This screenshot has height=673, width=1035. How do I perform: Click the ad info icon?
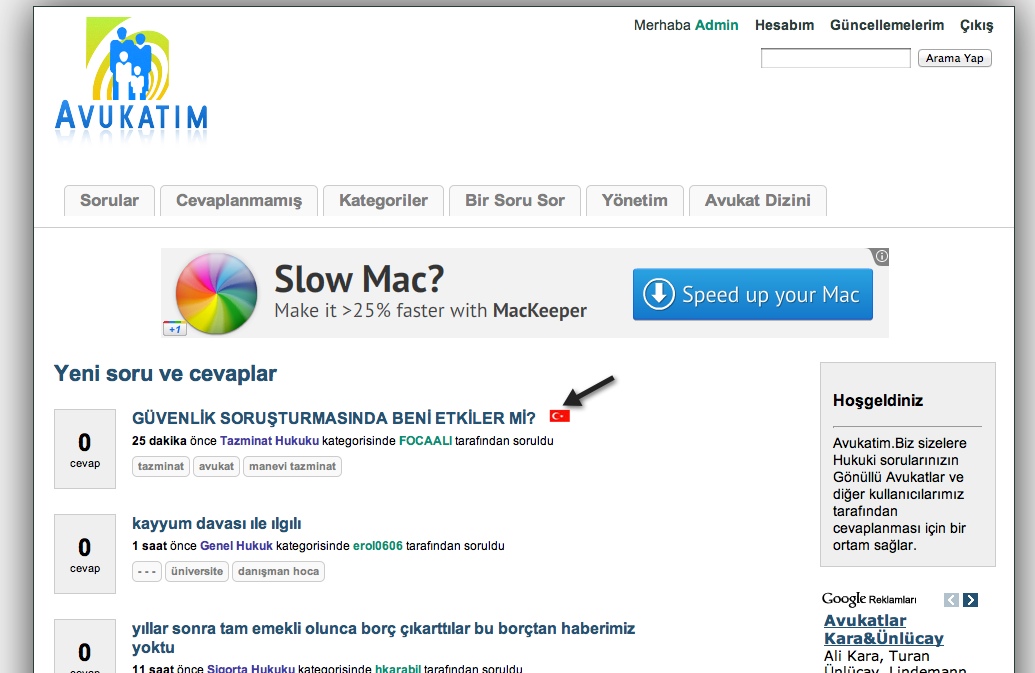click(881, 257)
